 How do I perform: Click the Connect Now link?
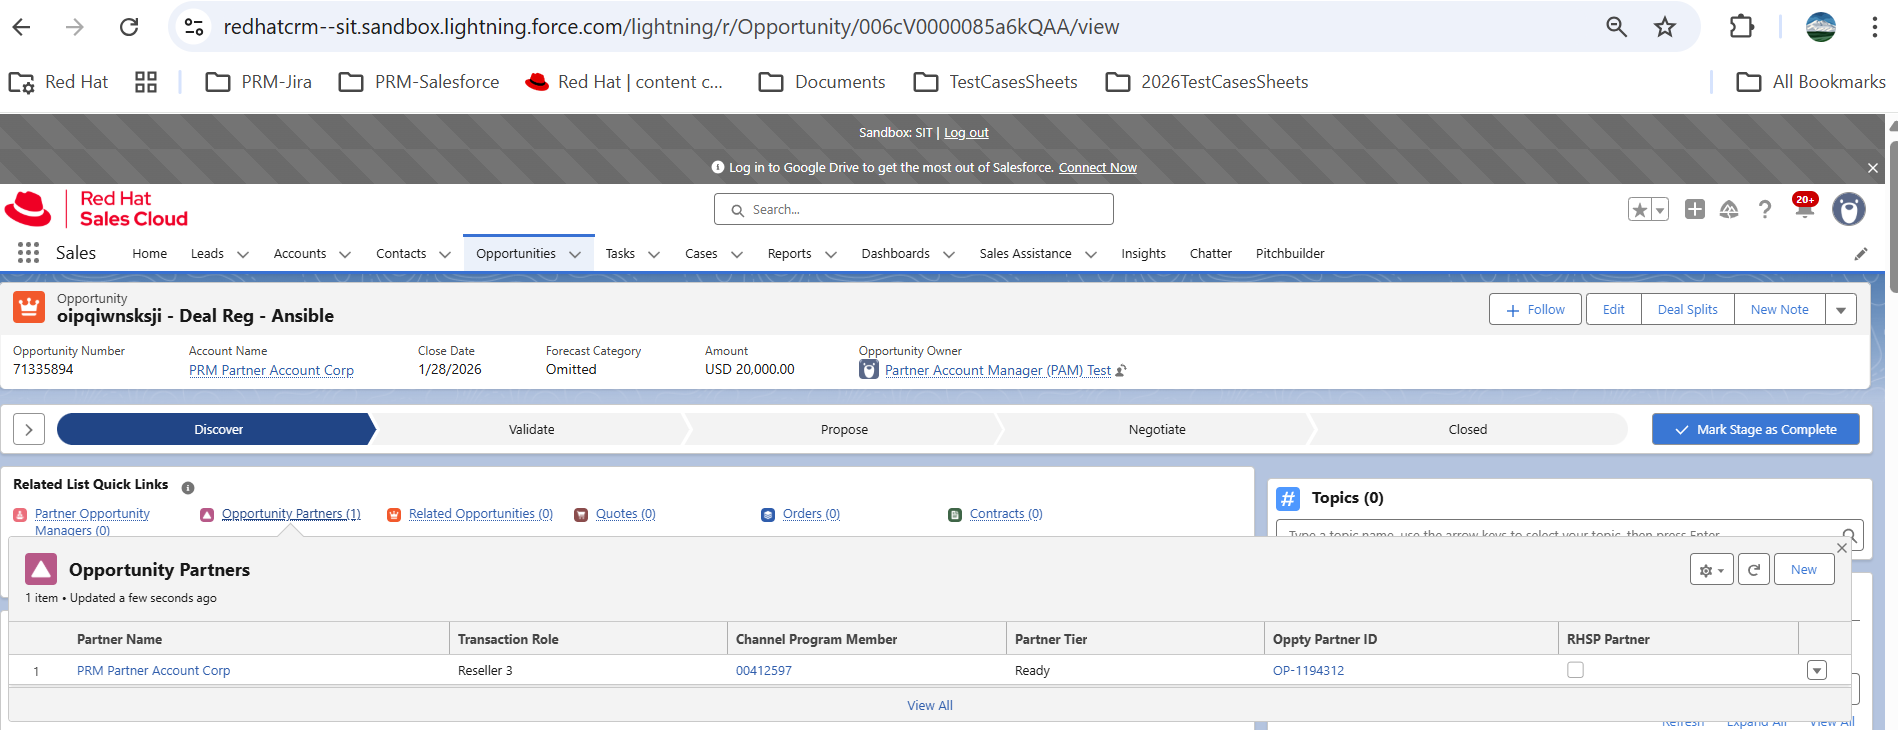click(x=1098, y=168)
